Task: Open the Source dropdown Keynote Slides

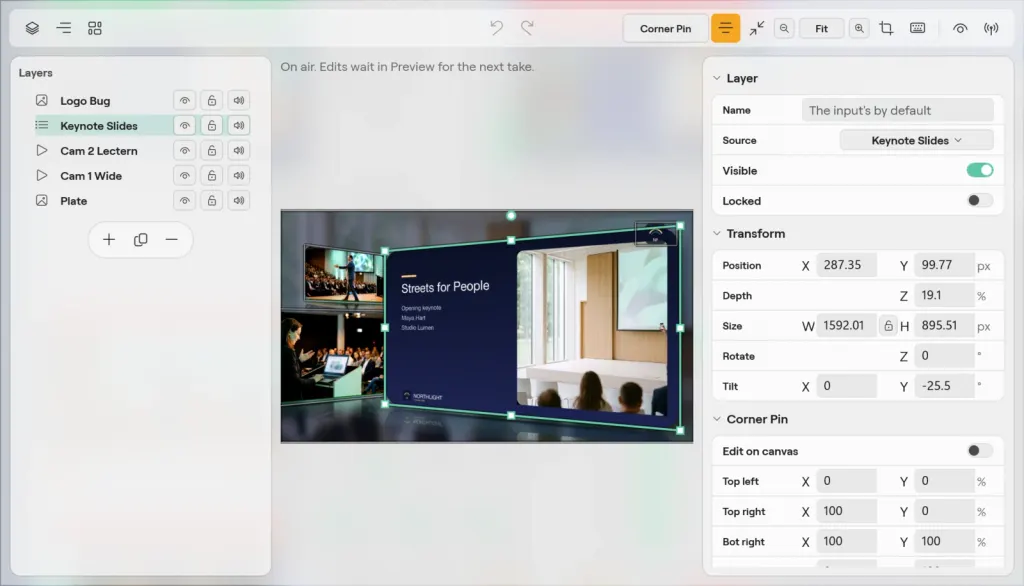Action: click(916, 140)
